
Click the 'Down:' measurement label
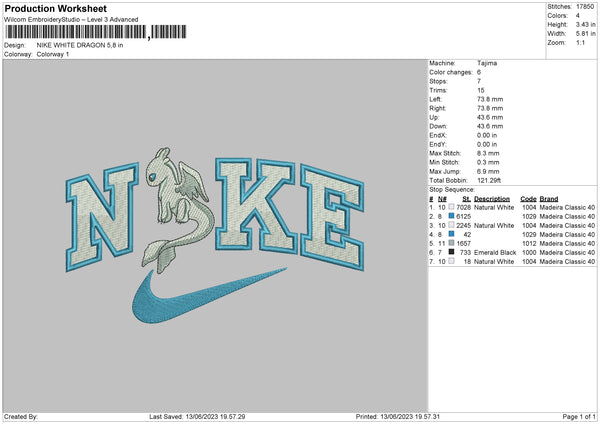(x=438, y=126)
